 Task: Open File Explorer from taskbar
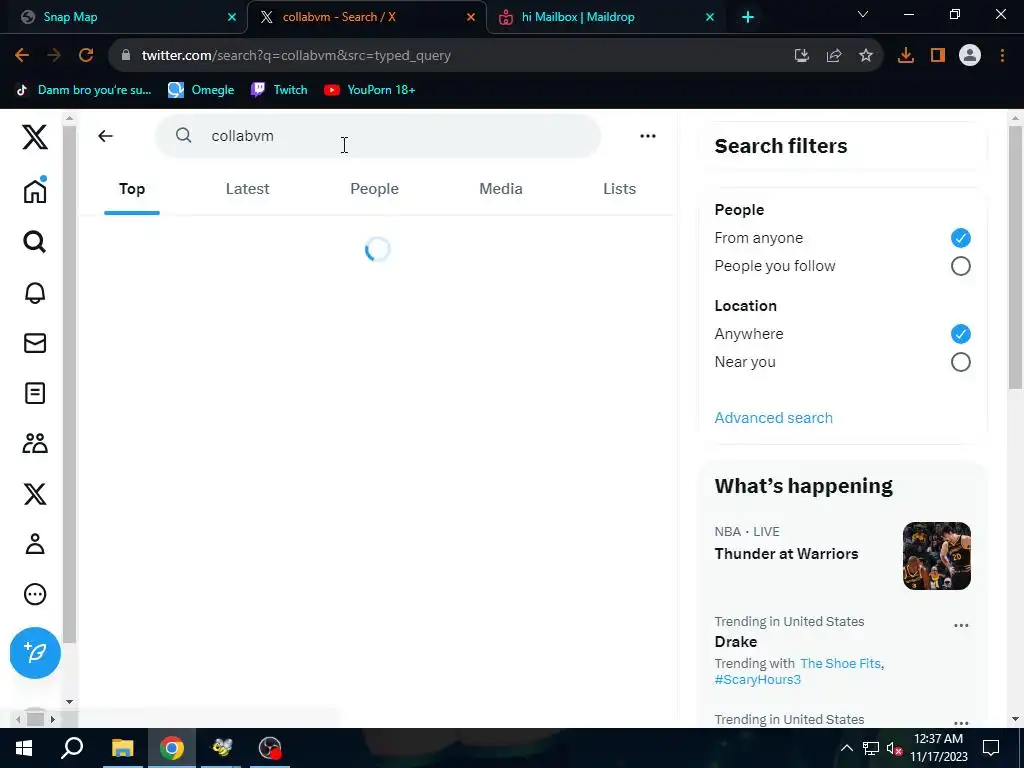[x=122, y=748]
